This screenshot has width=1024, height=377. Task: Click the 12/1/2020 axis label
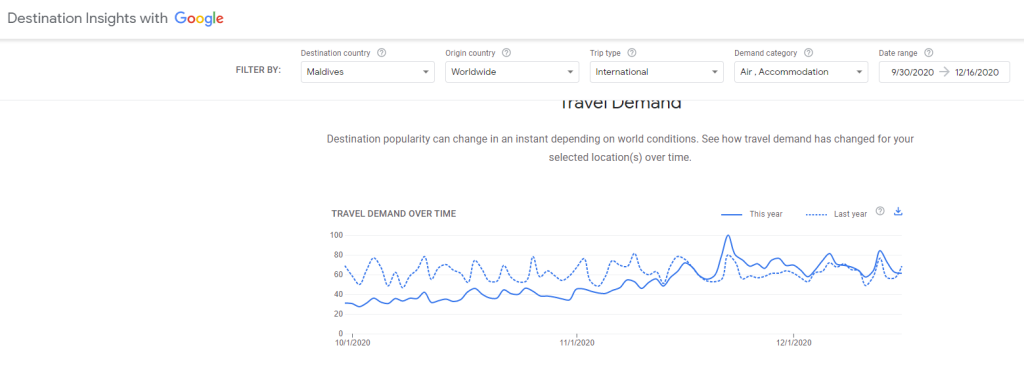793,342
